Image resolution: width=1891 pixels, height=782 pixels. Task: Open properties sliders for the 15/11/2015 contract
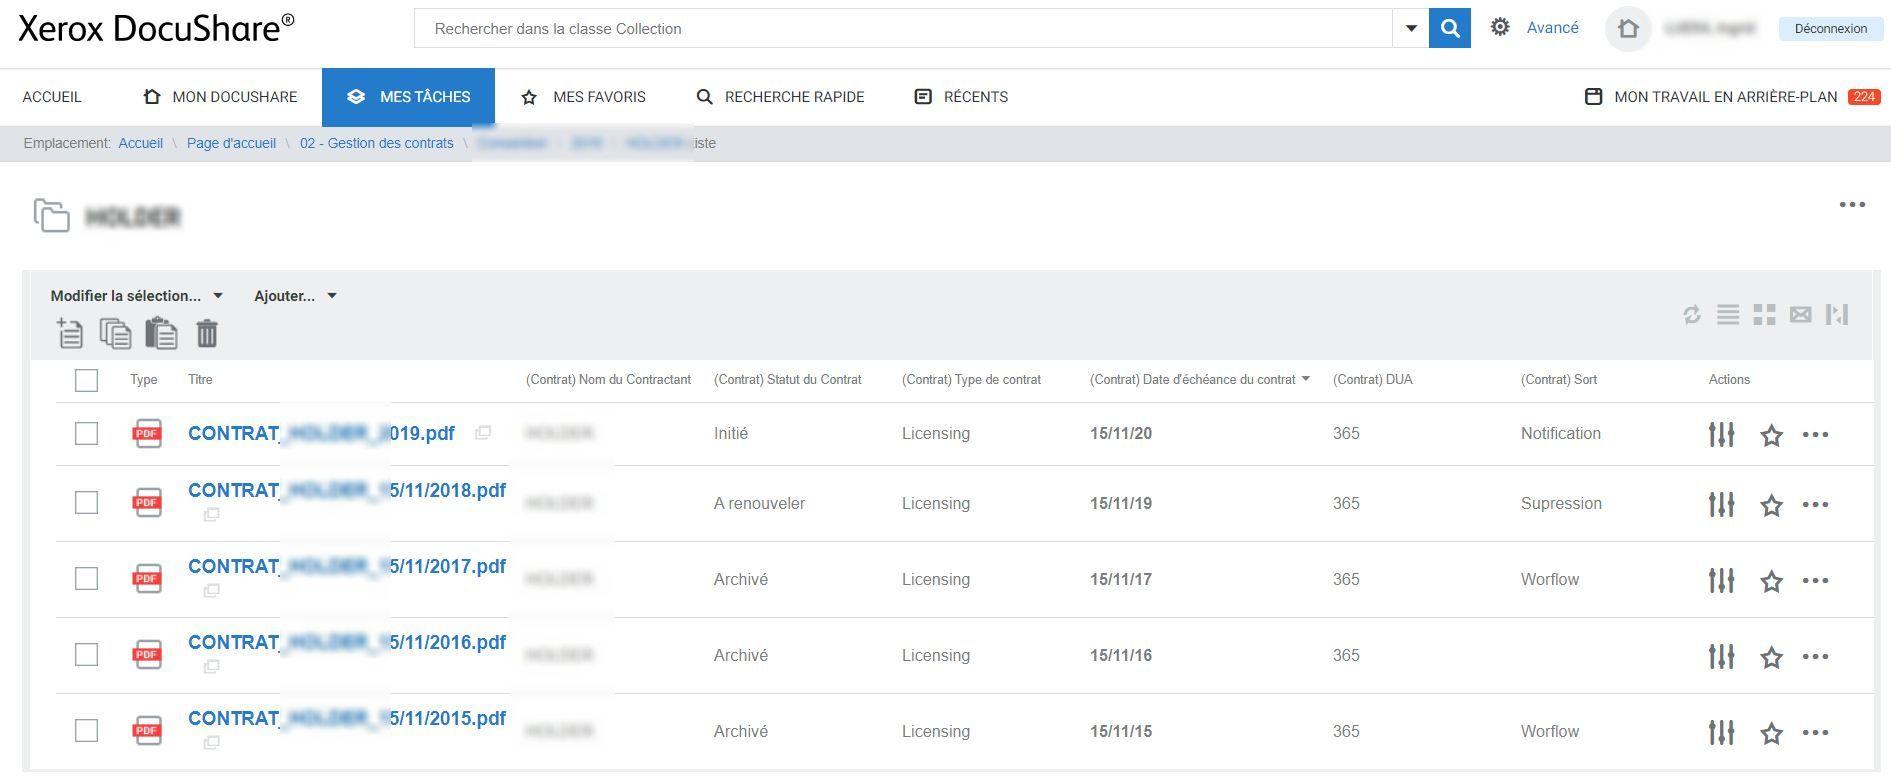tap(1722, 732)
